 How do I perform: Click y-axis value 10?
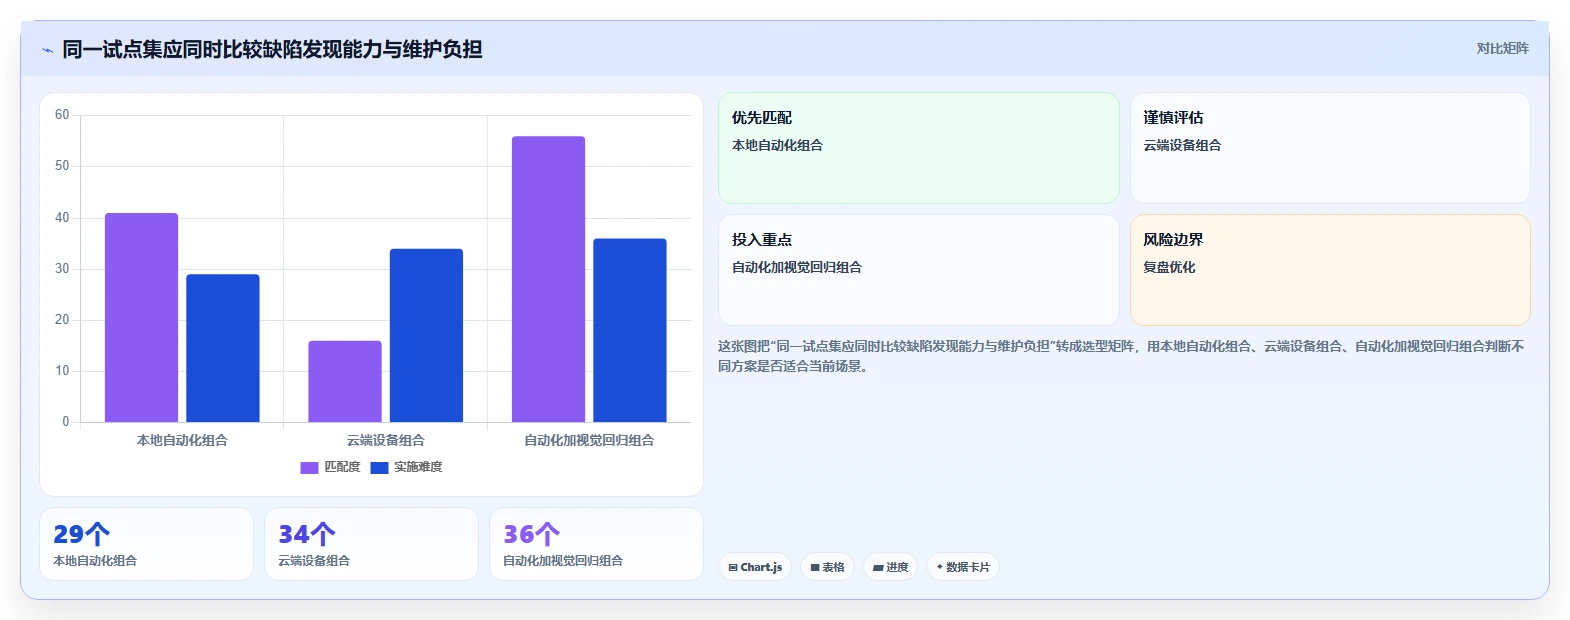tap(62, 371)
